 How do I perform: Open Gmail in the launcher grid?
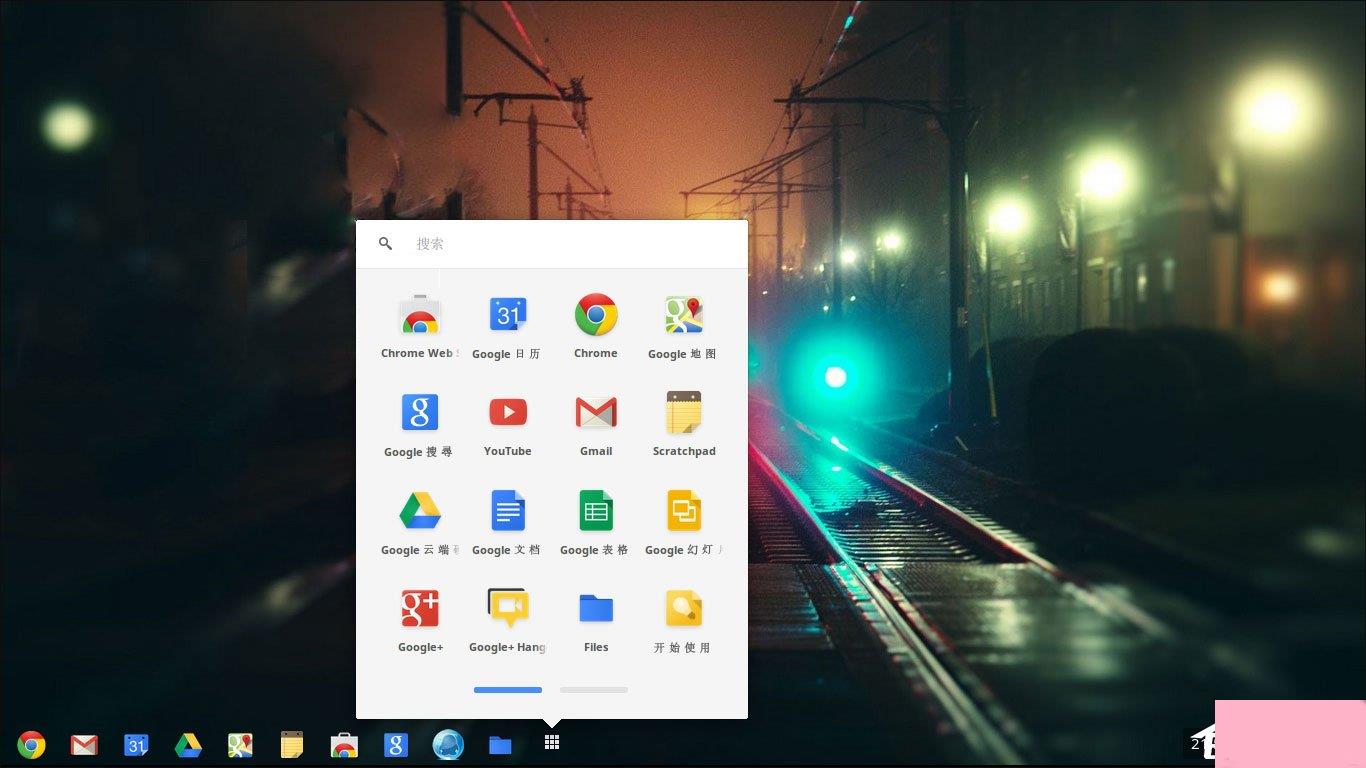[x=596, y=423]
